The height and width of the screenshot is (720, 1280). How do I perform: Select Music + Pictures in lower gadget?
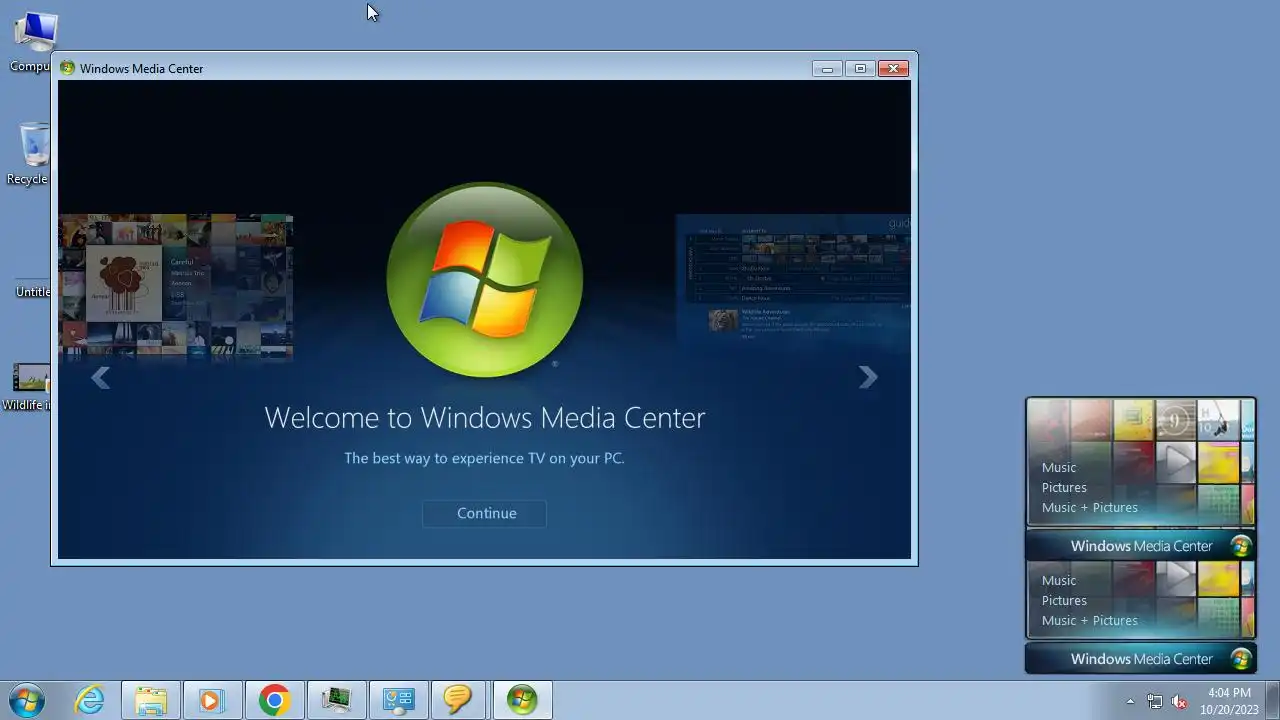(x=1090, y=620)
